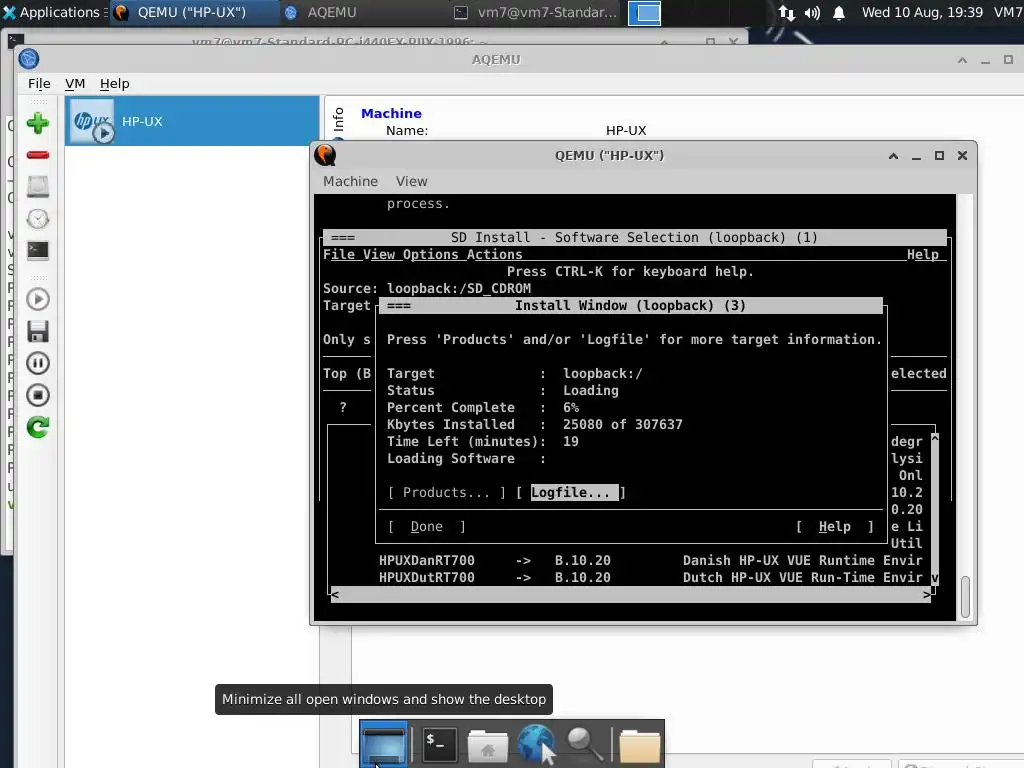
Task: Launch the terminal from the dock
Action: click(439, 744)
